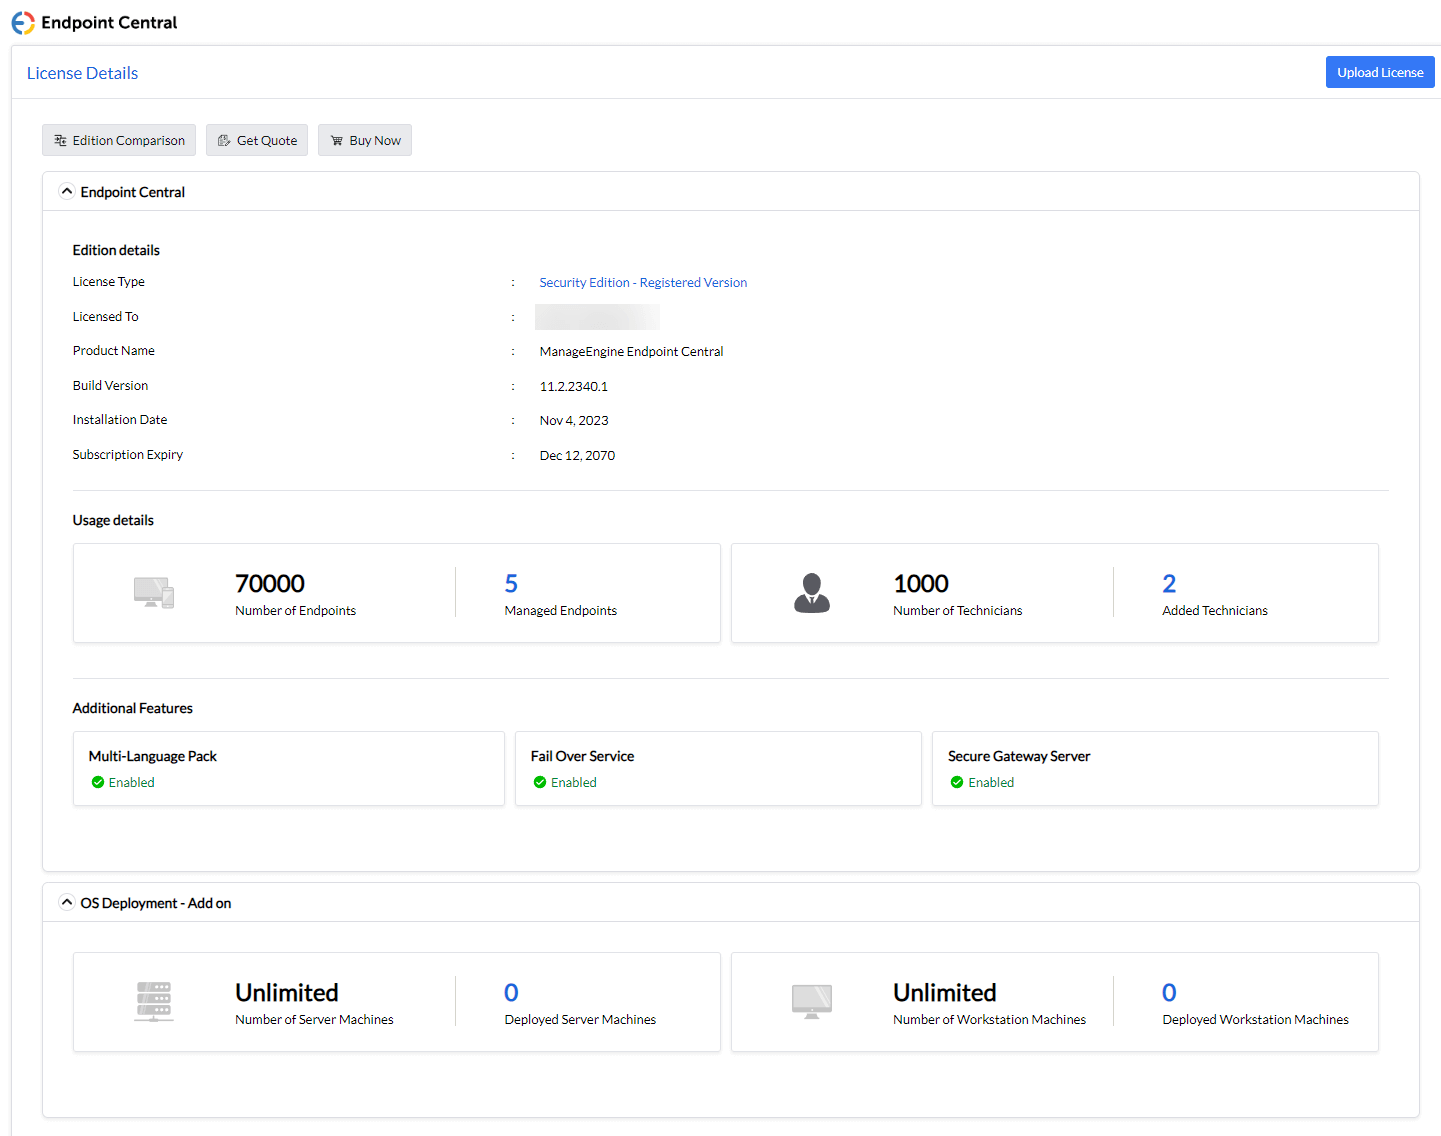1441x1136 pixels.
Task: Click the Multi-Language Pack feature title
Action: [153, 756]
